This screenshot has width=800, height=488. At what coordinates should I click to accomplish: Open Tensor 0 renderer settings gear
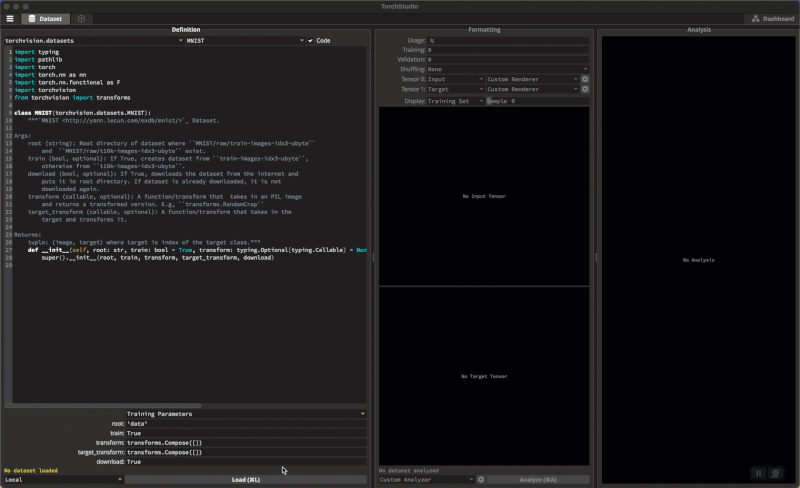pyautogui.click(x=585, y=79)
